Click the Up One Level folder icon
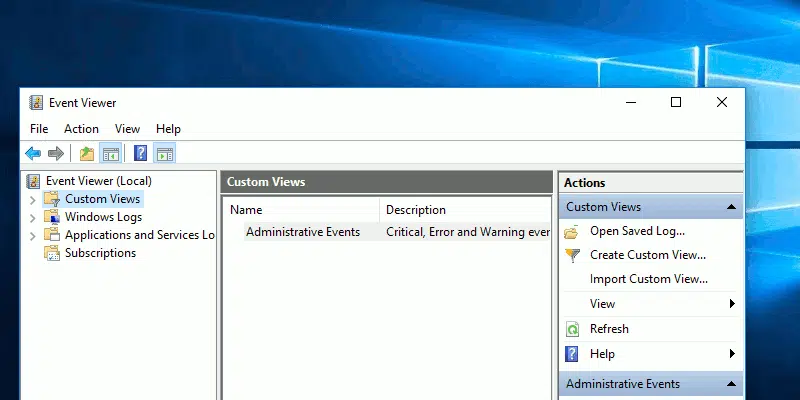 pyautogui.click(x=87, y=153)
